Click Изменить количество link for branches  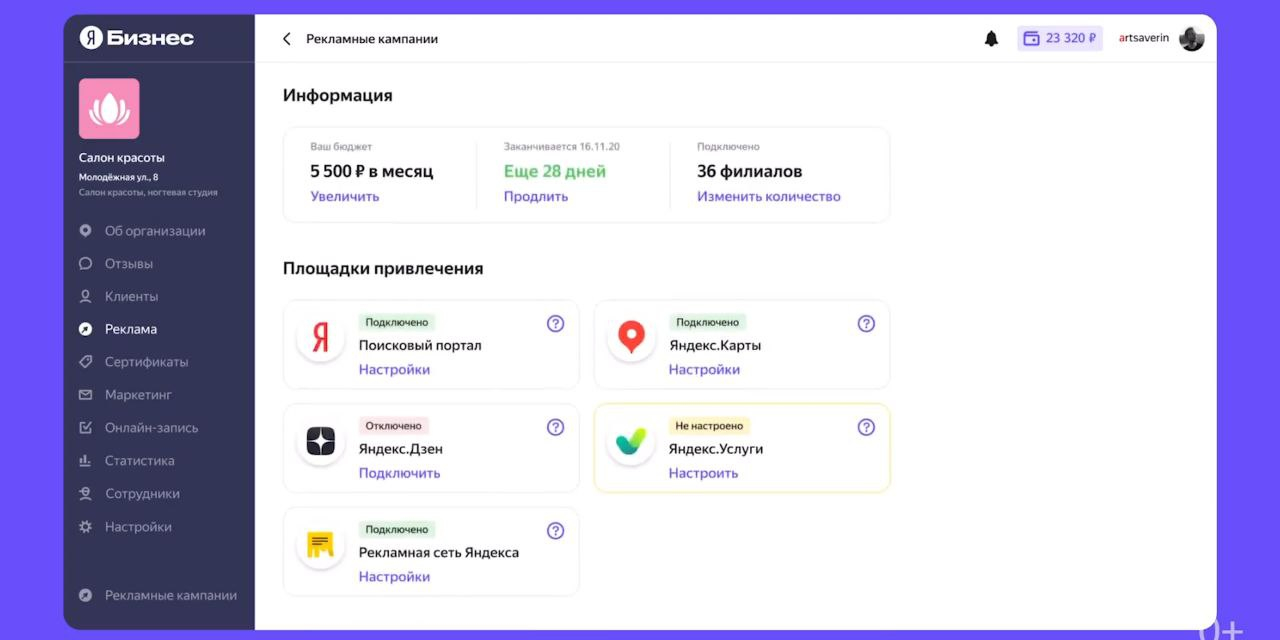coord(768,197)
